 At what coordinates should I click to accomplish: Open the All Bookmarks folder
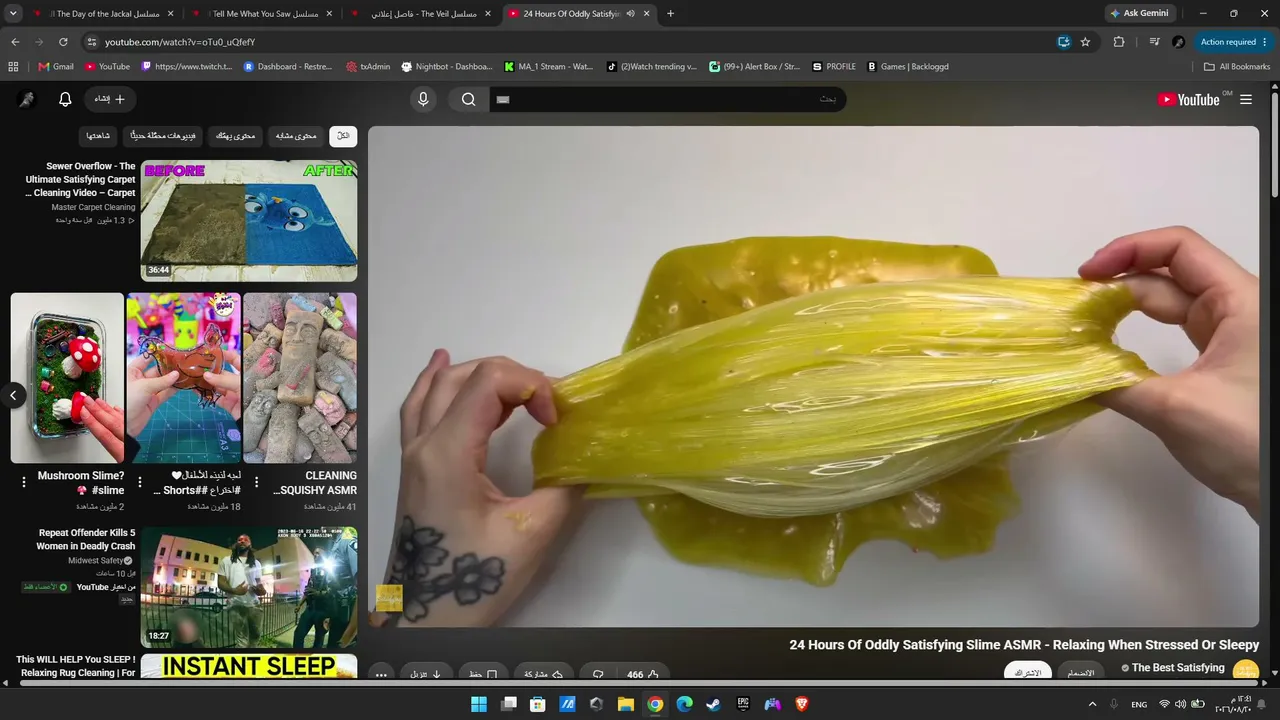[x=1237, y=67]
